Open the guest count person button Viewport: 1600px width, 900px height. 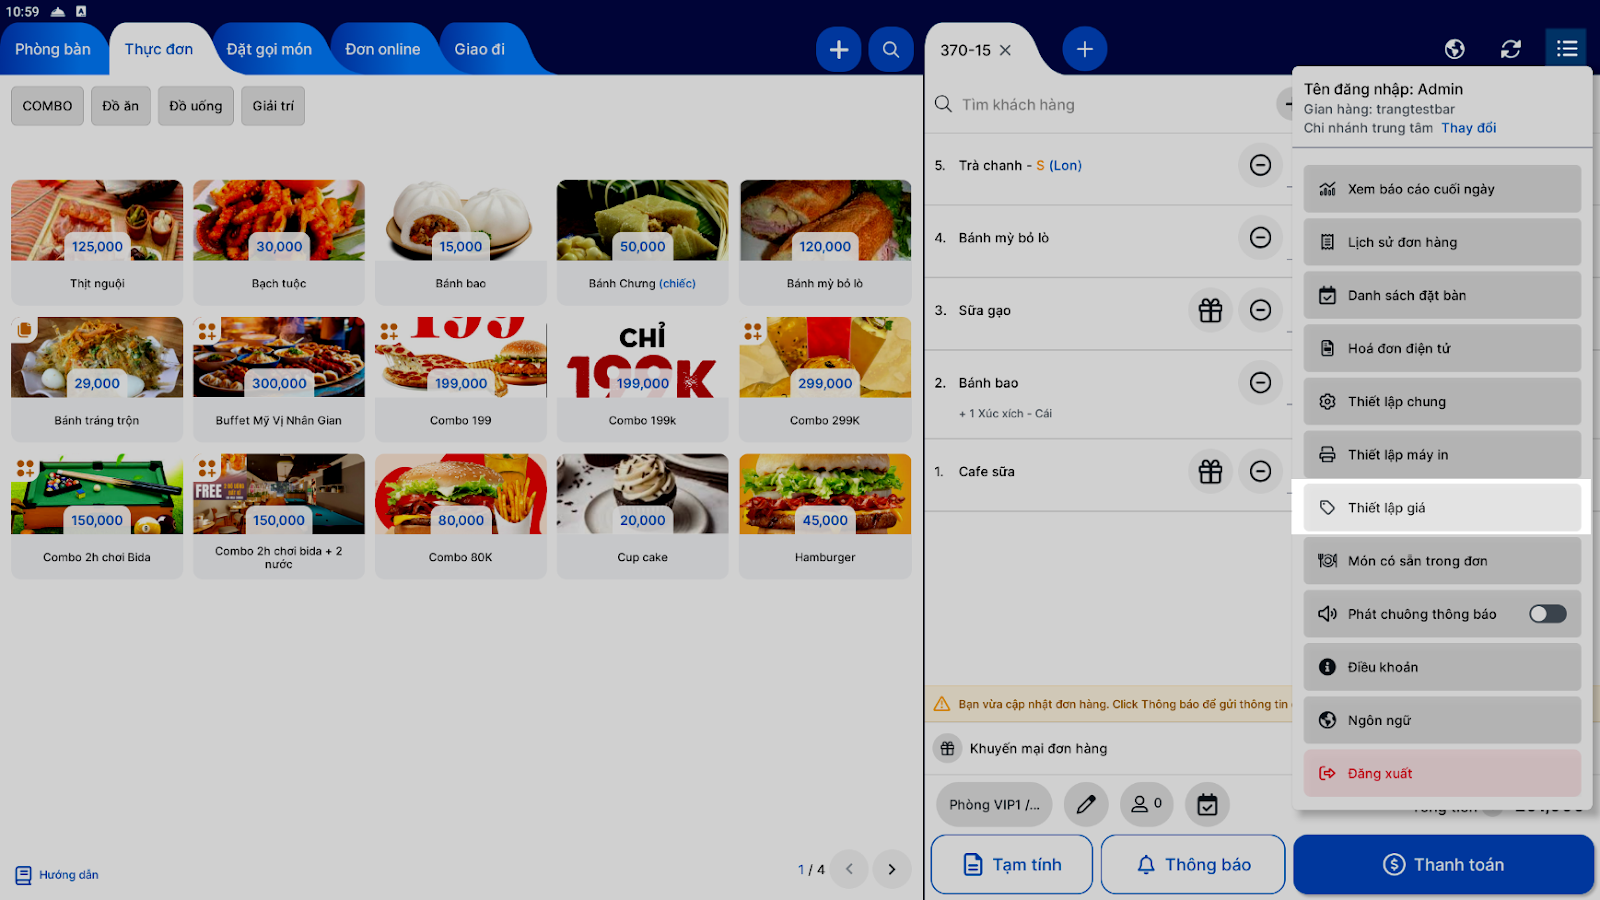(1146, 804)
